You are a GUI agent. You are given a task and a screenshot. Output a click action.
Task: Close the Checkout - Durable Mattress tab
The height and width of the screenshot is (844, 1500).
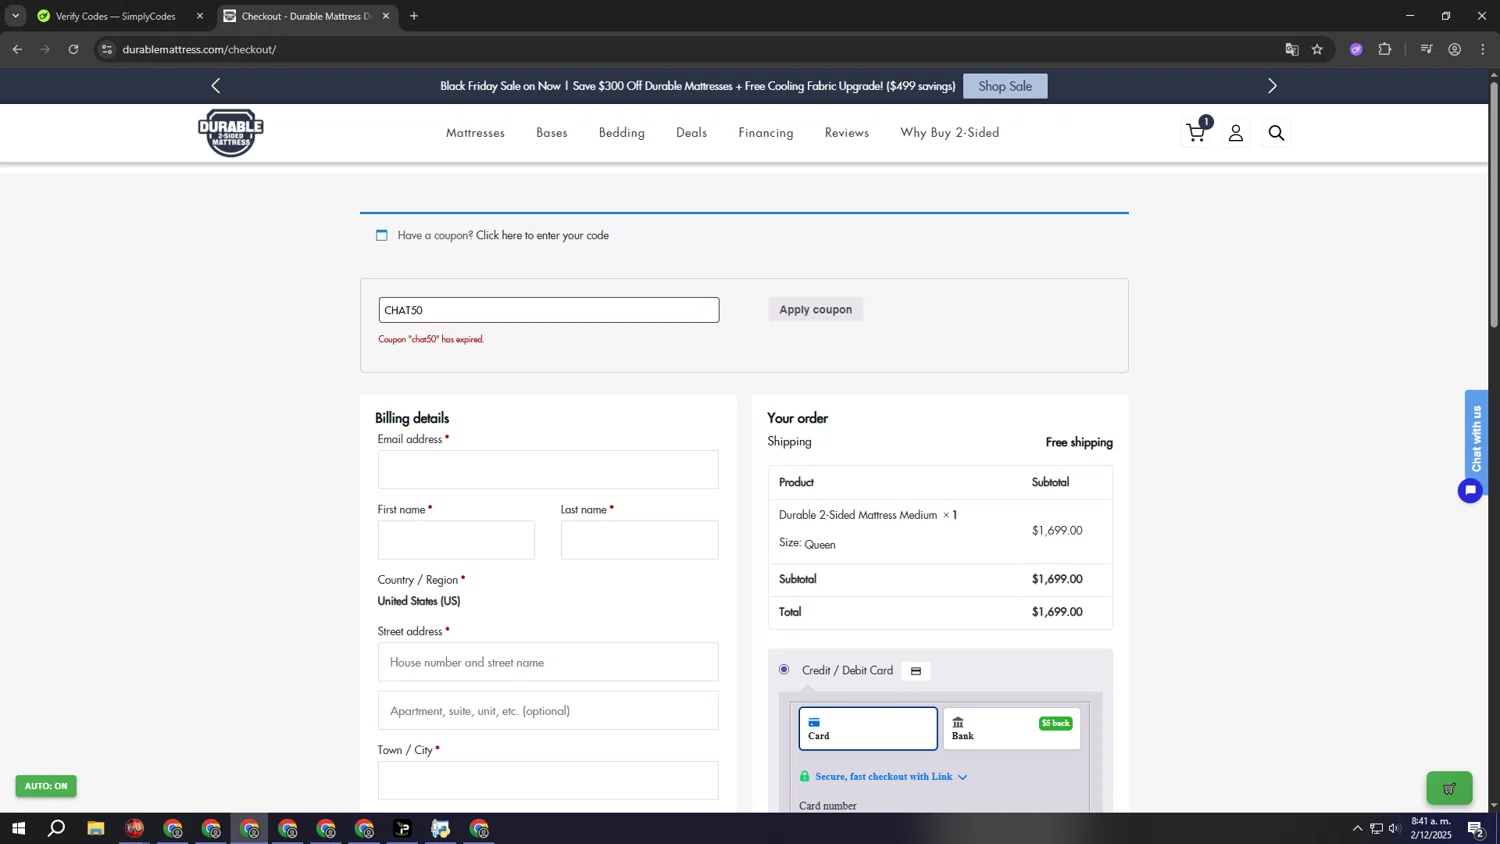click(386, 16)
